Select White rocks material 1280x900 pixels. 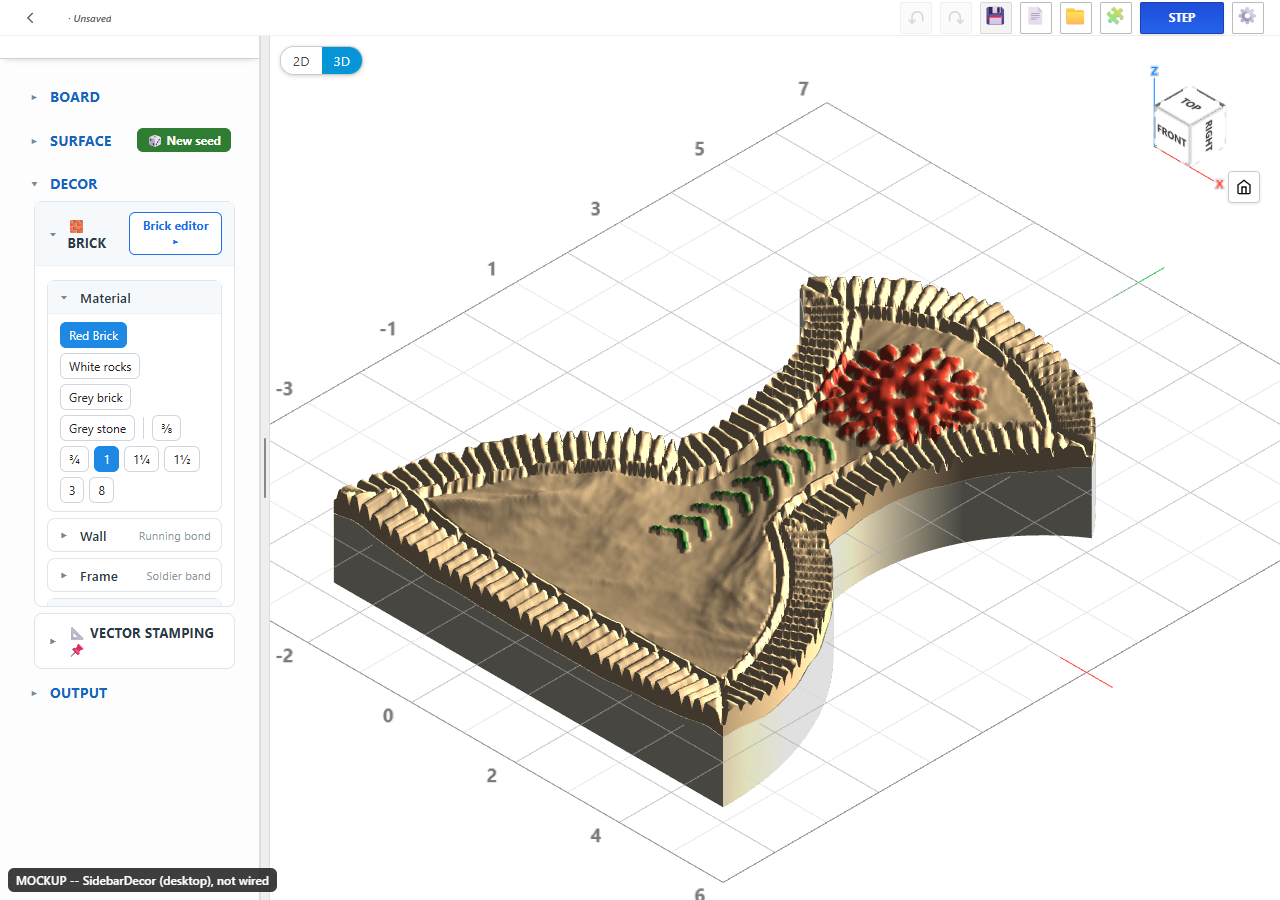click(100, 367)
